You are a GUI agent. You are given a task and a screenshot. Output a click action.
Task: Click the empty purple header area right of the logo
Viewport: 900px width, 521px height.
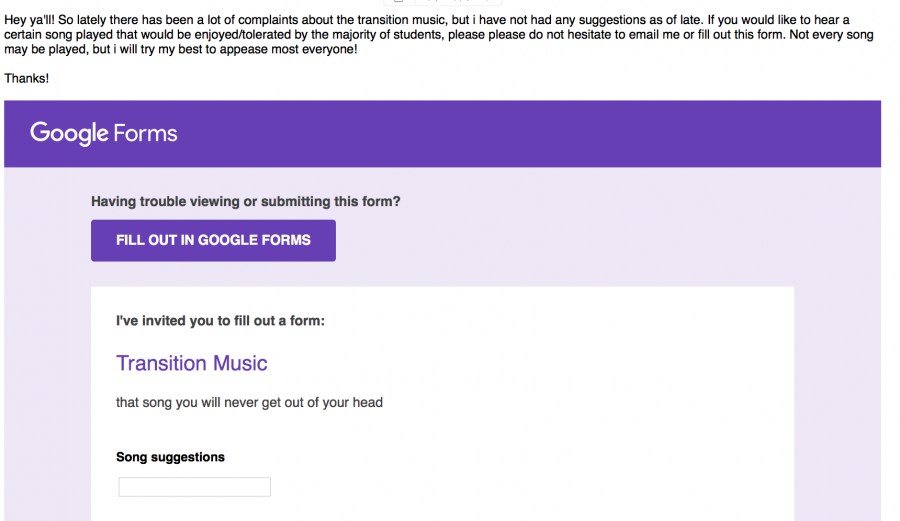point(528,134)
